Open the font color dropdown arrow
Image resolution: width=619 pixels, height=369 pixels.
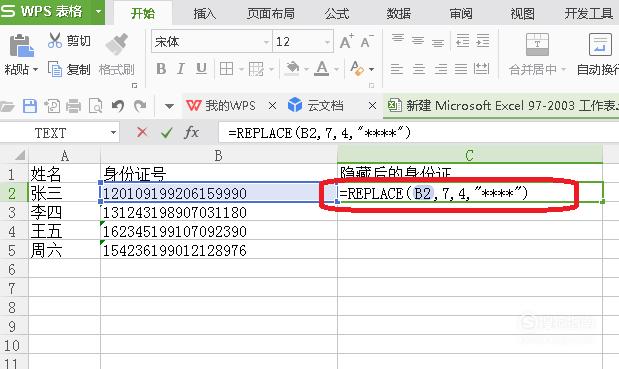[x=336, y=69]
